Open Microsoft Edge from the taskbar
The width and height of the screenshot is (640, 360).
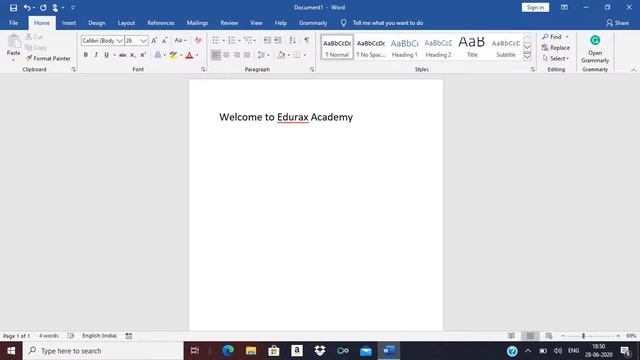228,351
